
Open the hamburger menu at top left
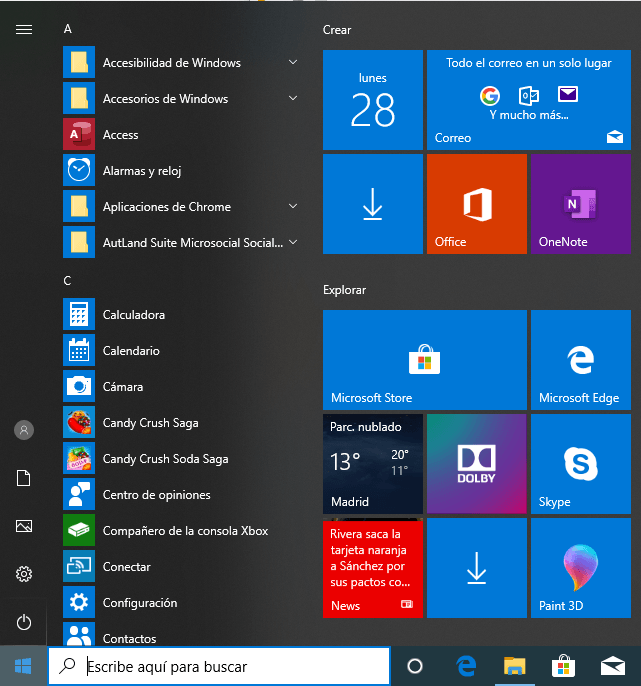(x=24, y=29)
